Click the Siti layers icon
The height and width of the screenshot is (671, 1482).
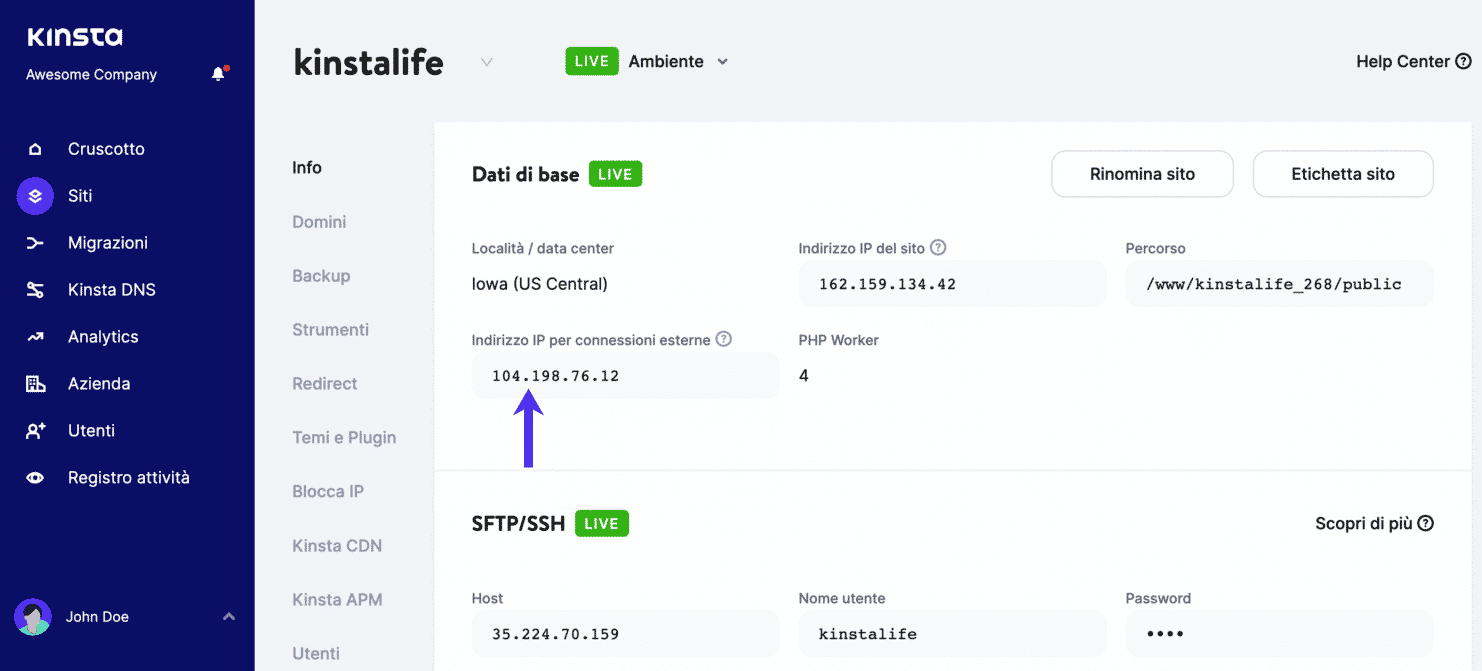point(35,196)
